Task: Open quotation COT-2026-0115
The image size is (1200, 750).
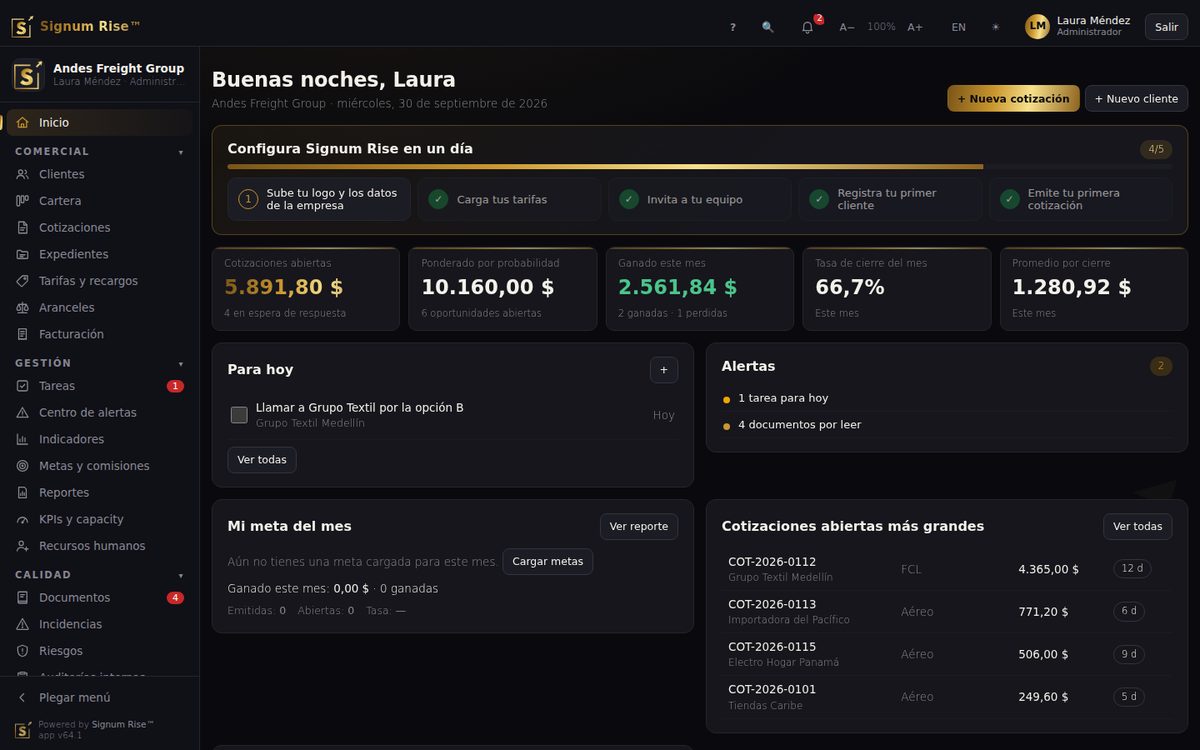Action: pos(947,654)
